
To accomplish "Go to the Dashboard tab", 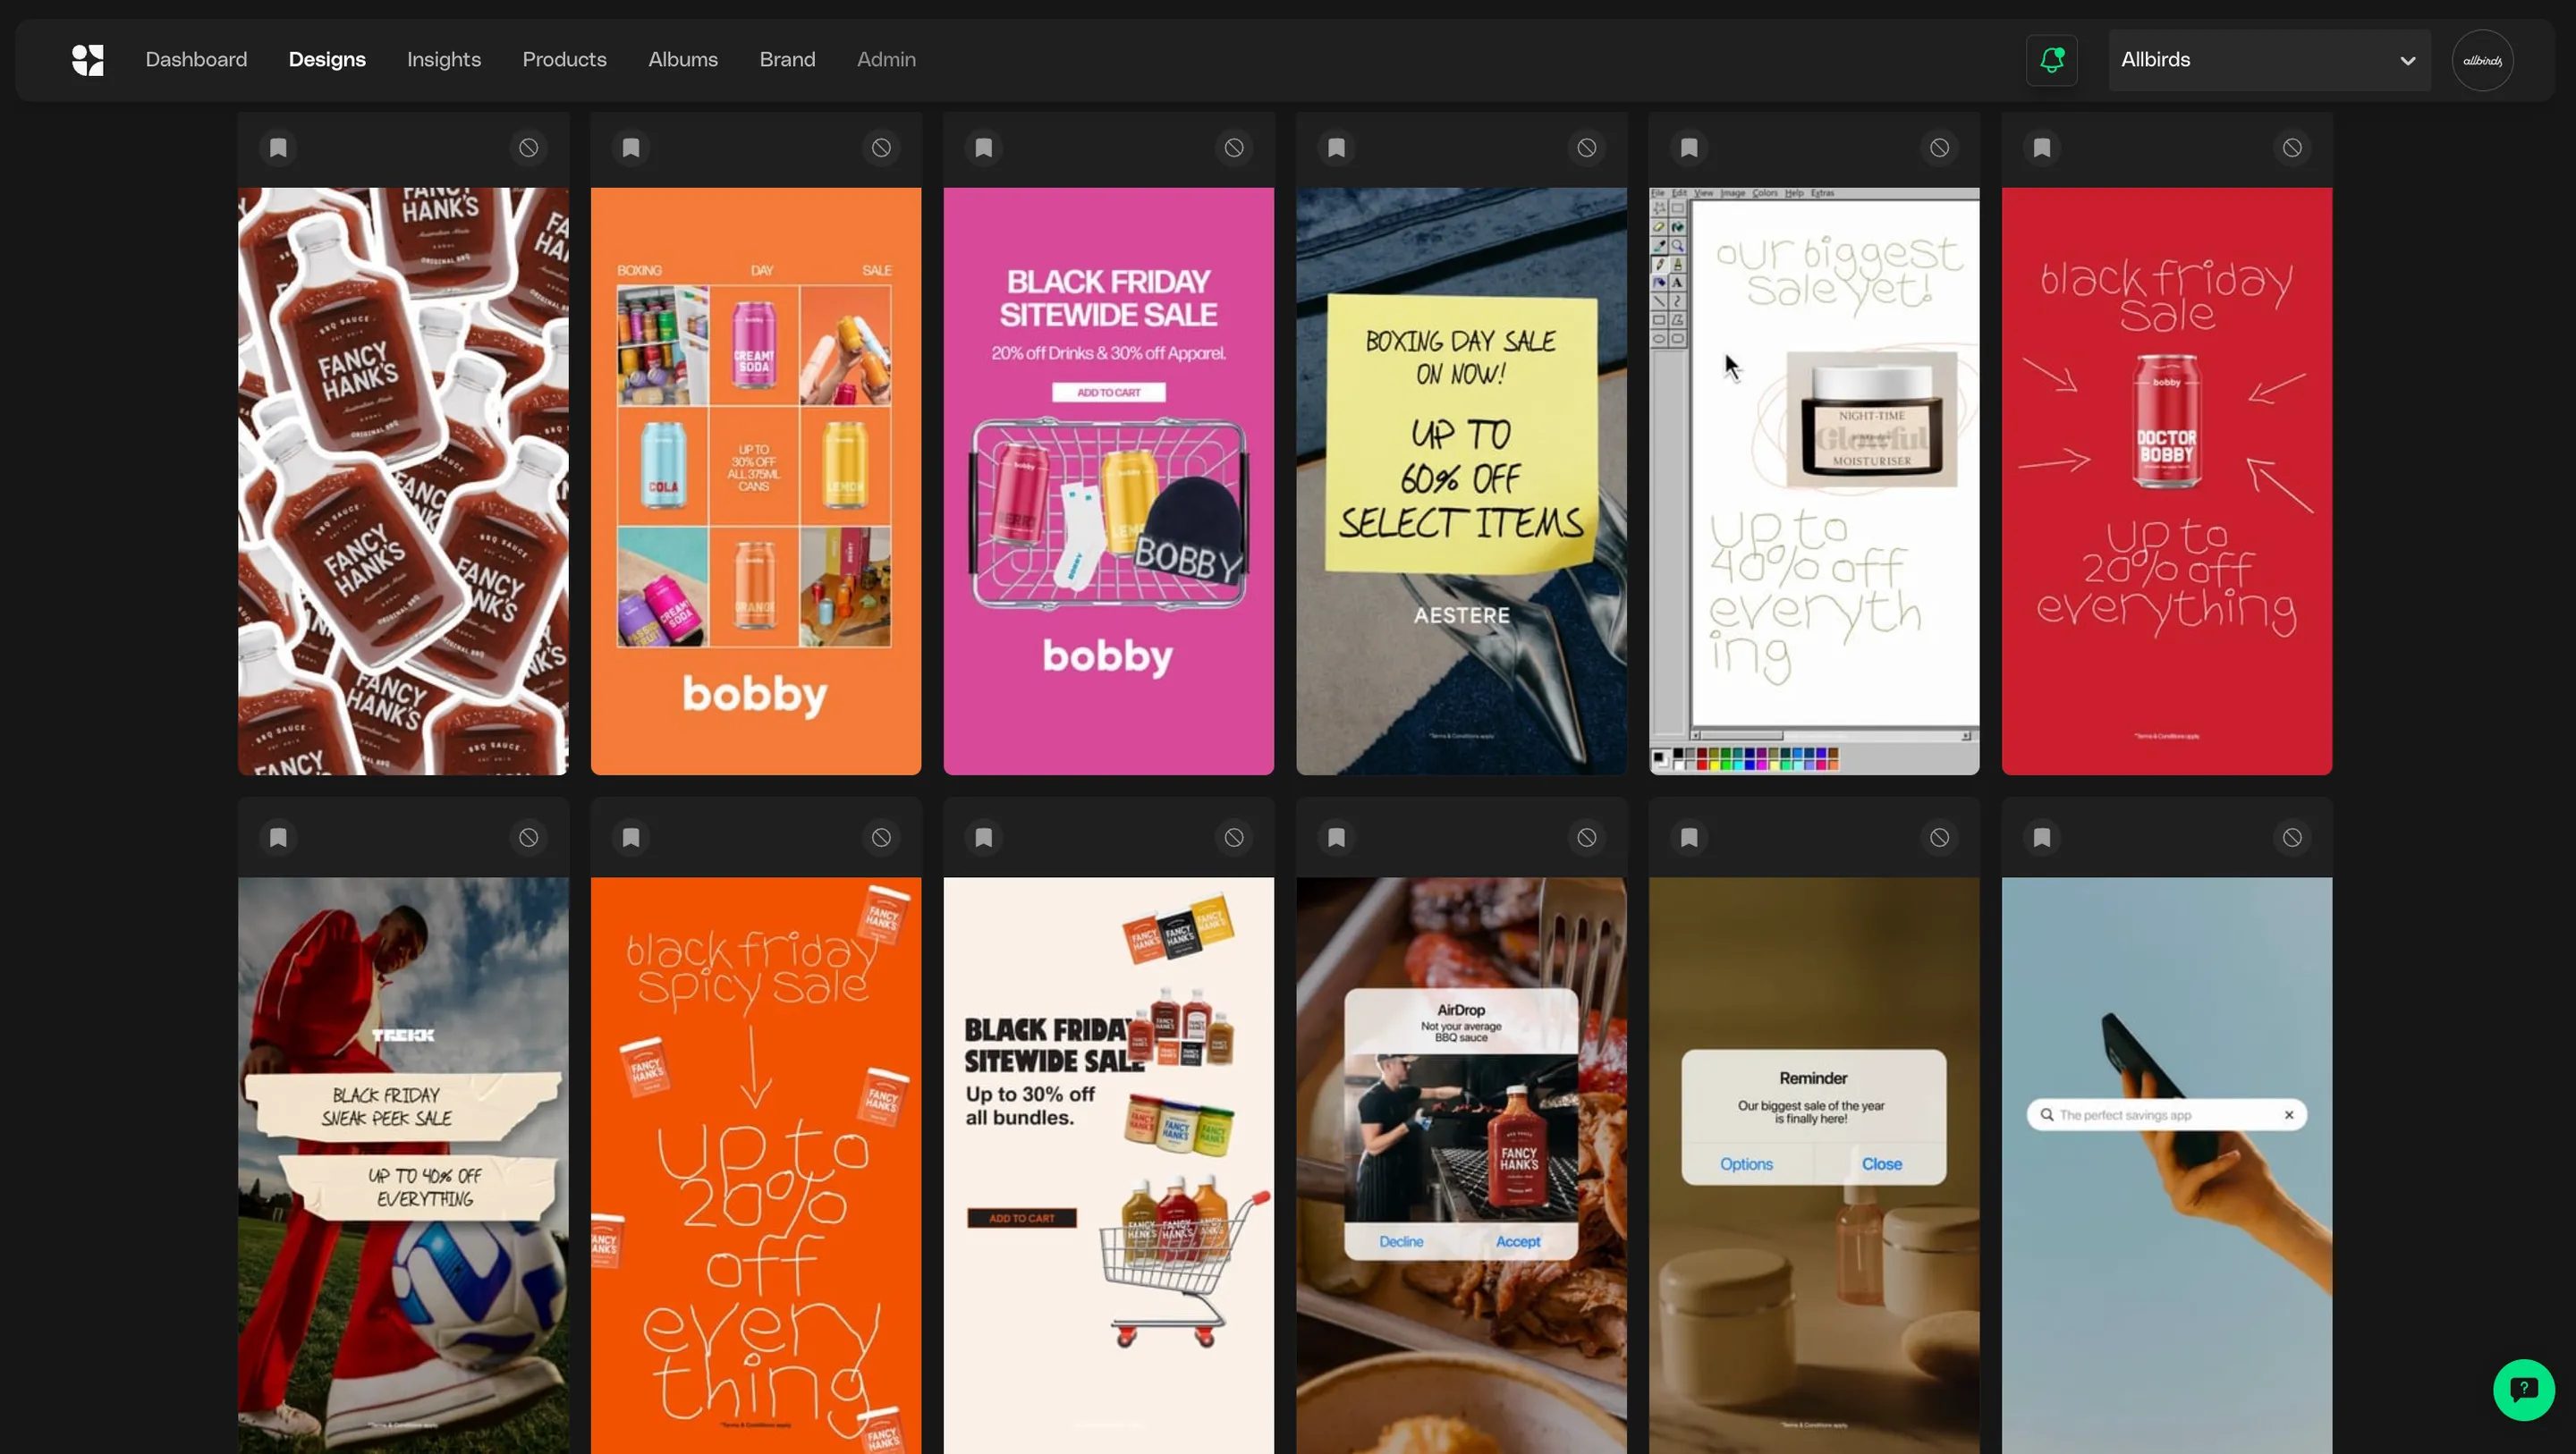I will pos(196,60).
